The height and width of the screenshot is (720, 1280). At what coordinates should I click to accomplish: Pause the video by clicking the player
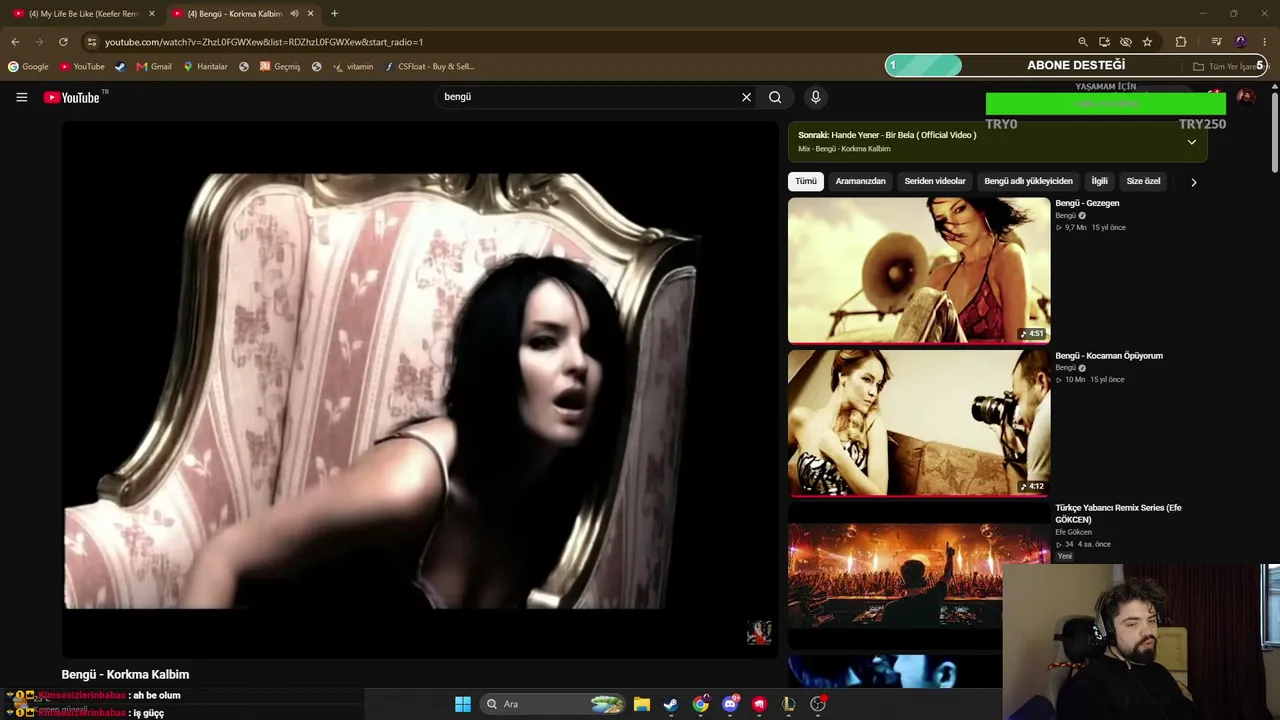coord(420,390)
